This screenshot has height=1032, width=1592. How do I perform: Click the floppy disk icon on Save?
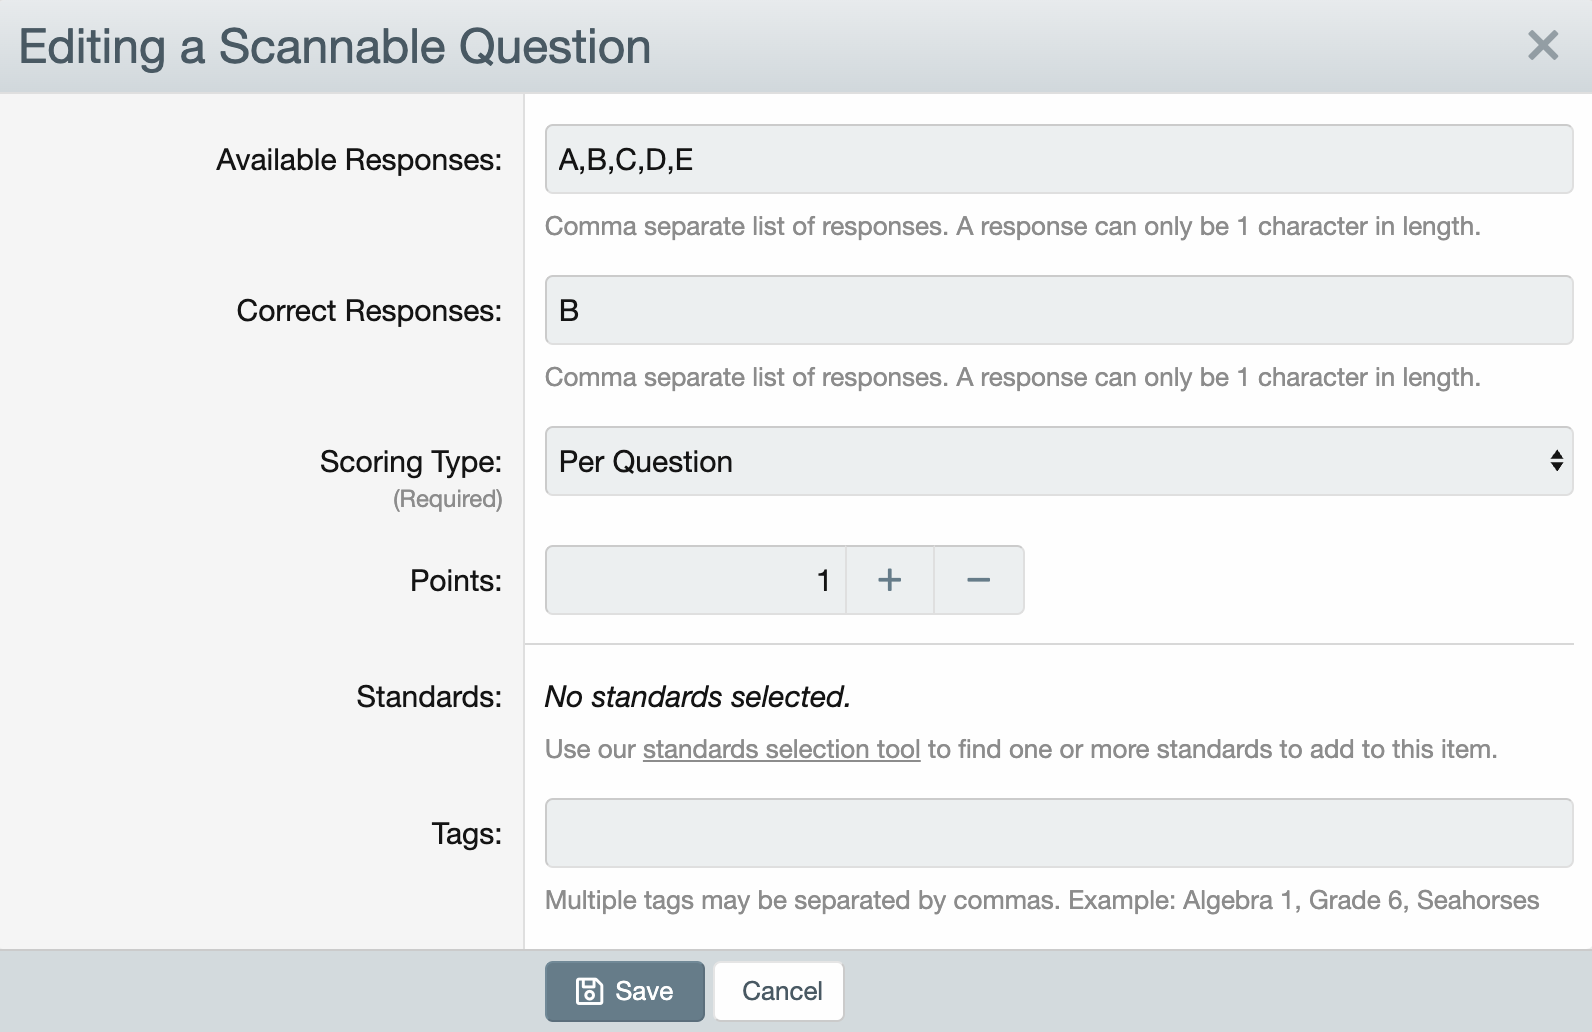click(x=590, y=991)
